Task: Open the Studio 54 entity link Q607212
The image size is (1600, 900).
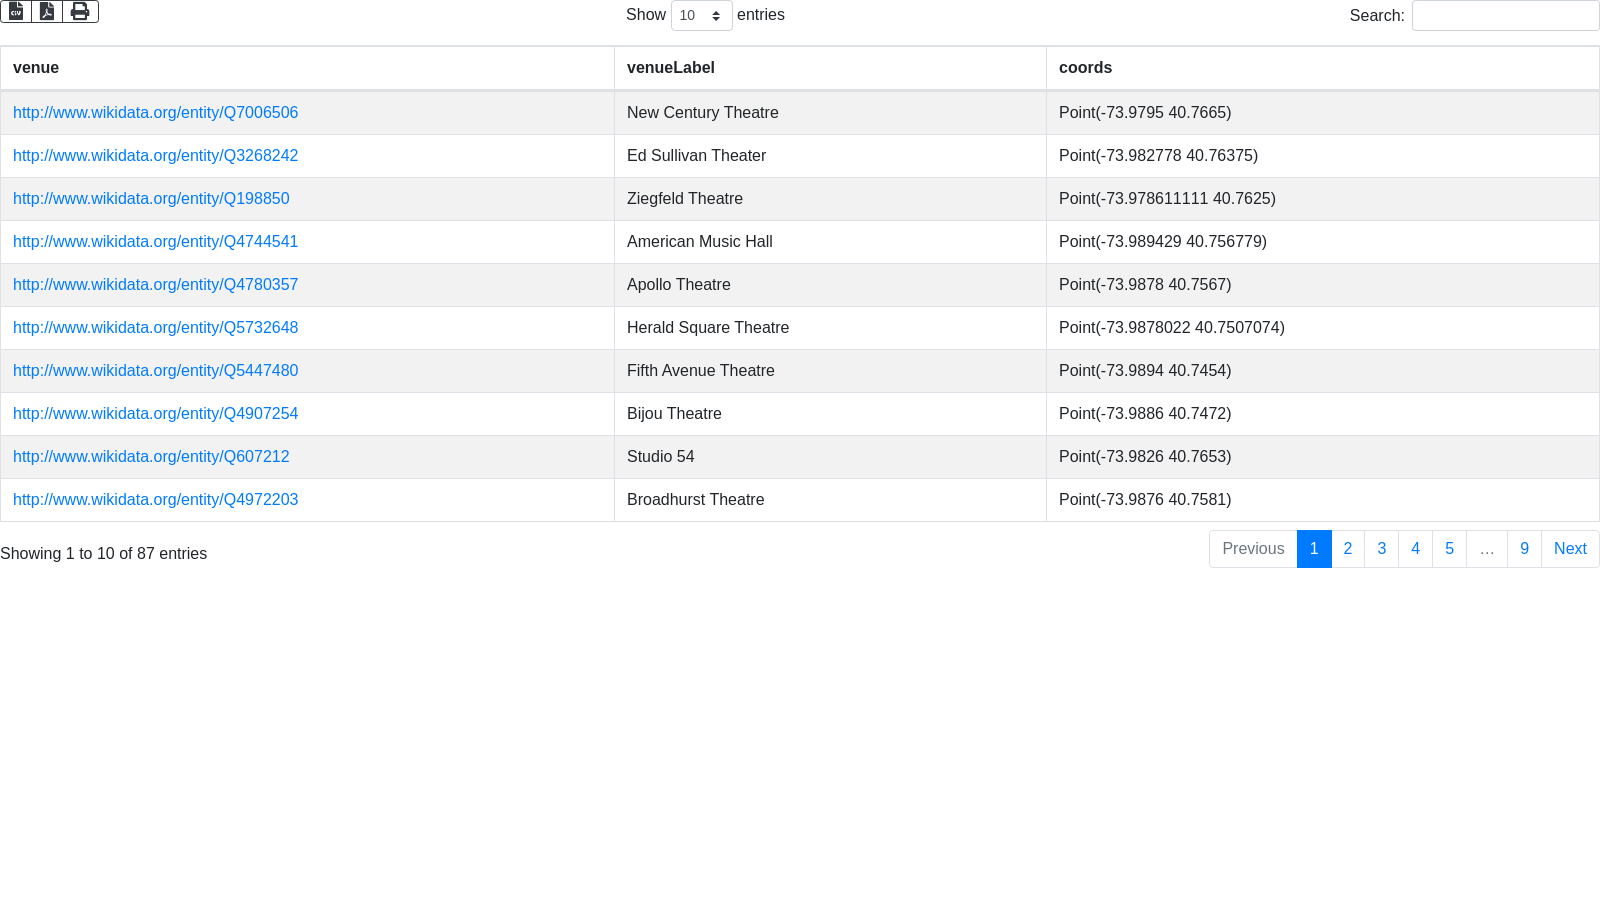Action: tap(151, 457)
